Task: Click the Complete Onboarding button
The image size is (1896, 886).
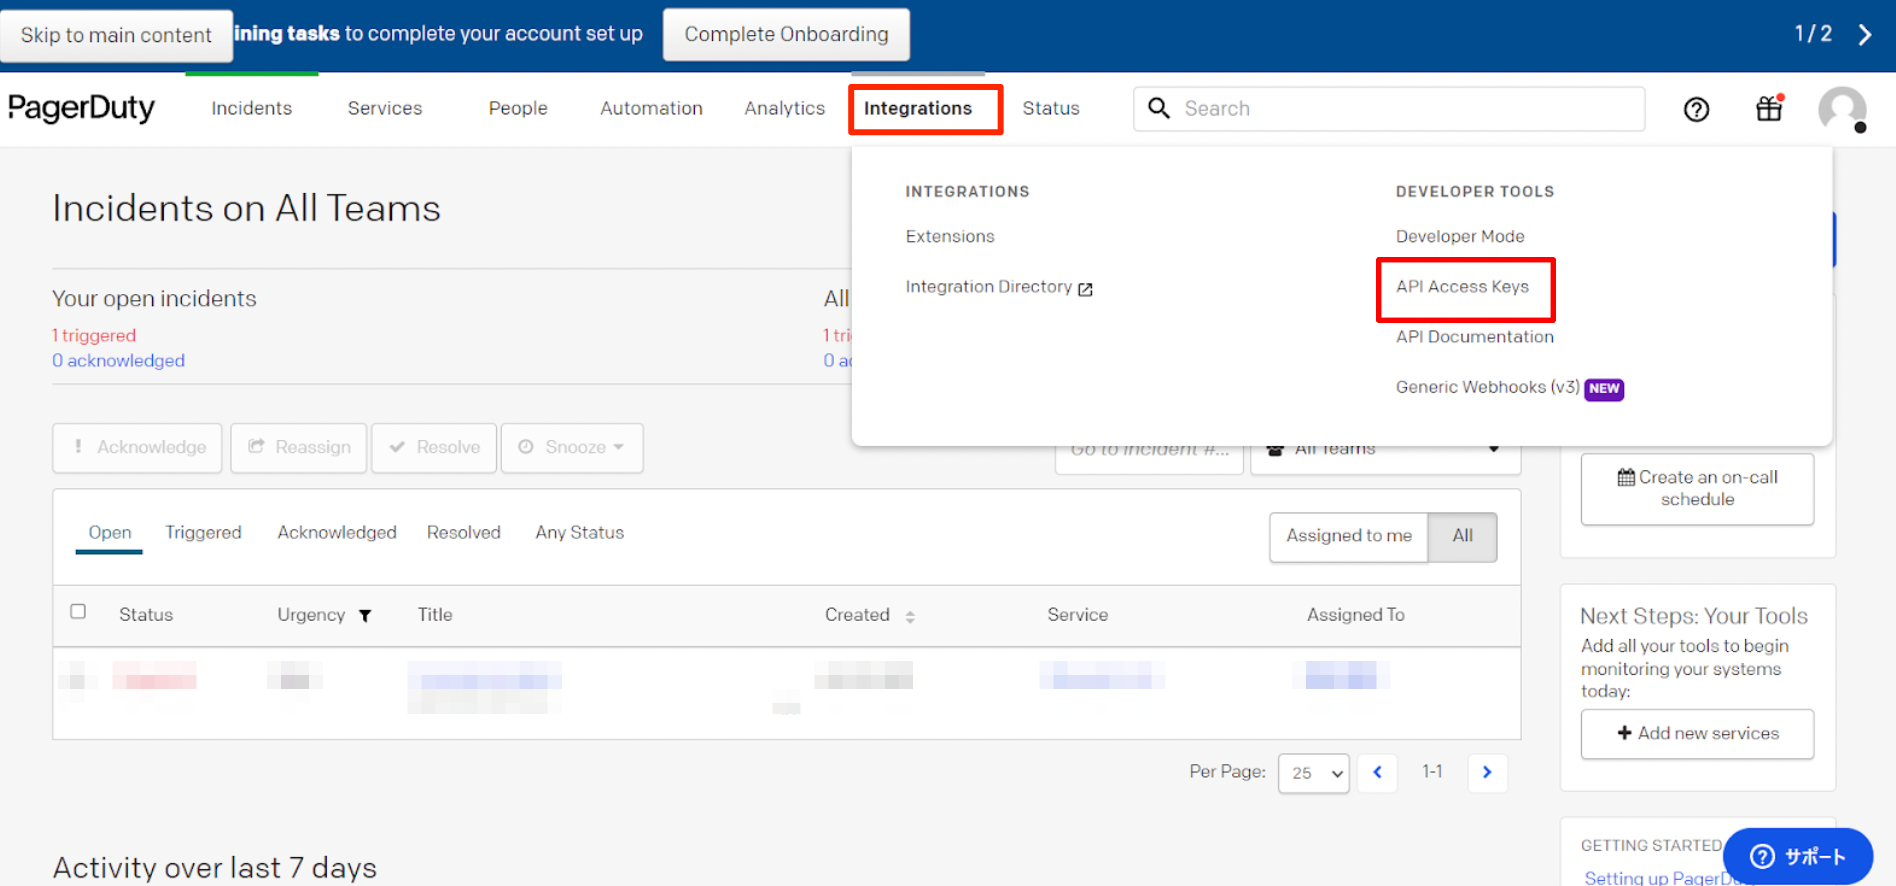Action: [x=786, y=34]
